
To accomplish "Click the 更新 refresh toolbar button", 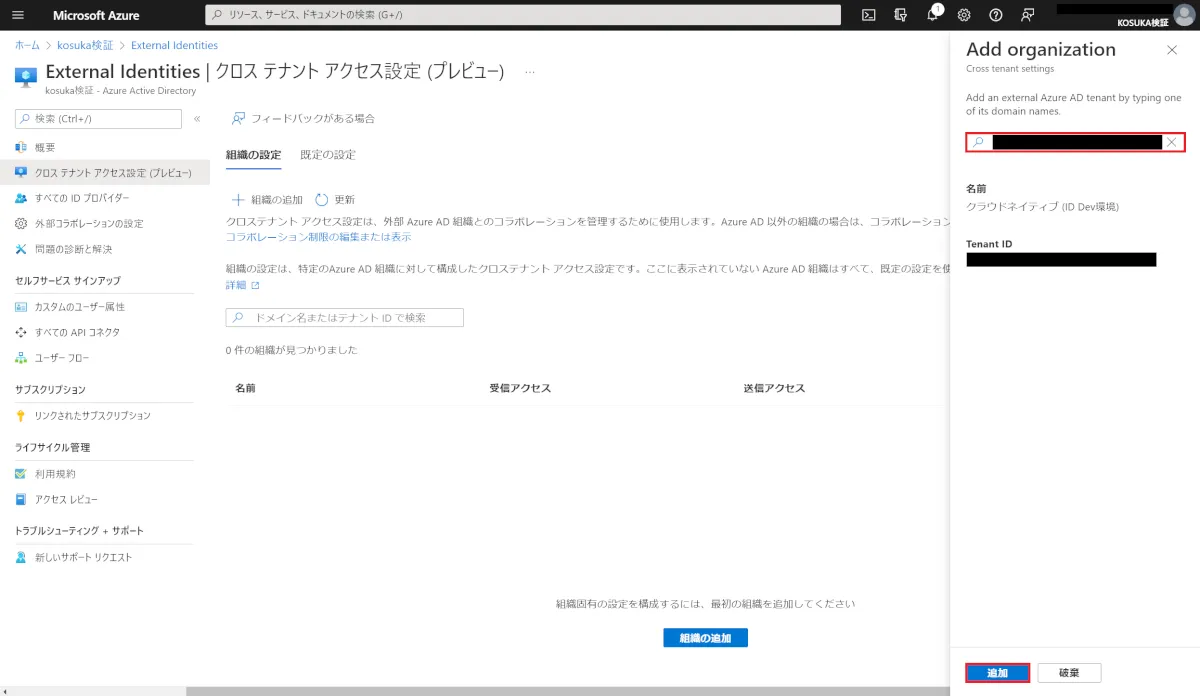I will 335,200.
